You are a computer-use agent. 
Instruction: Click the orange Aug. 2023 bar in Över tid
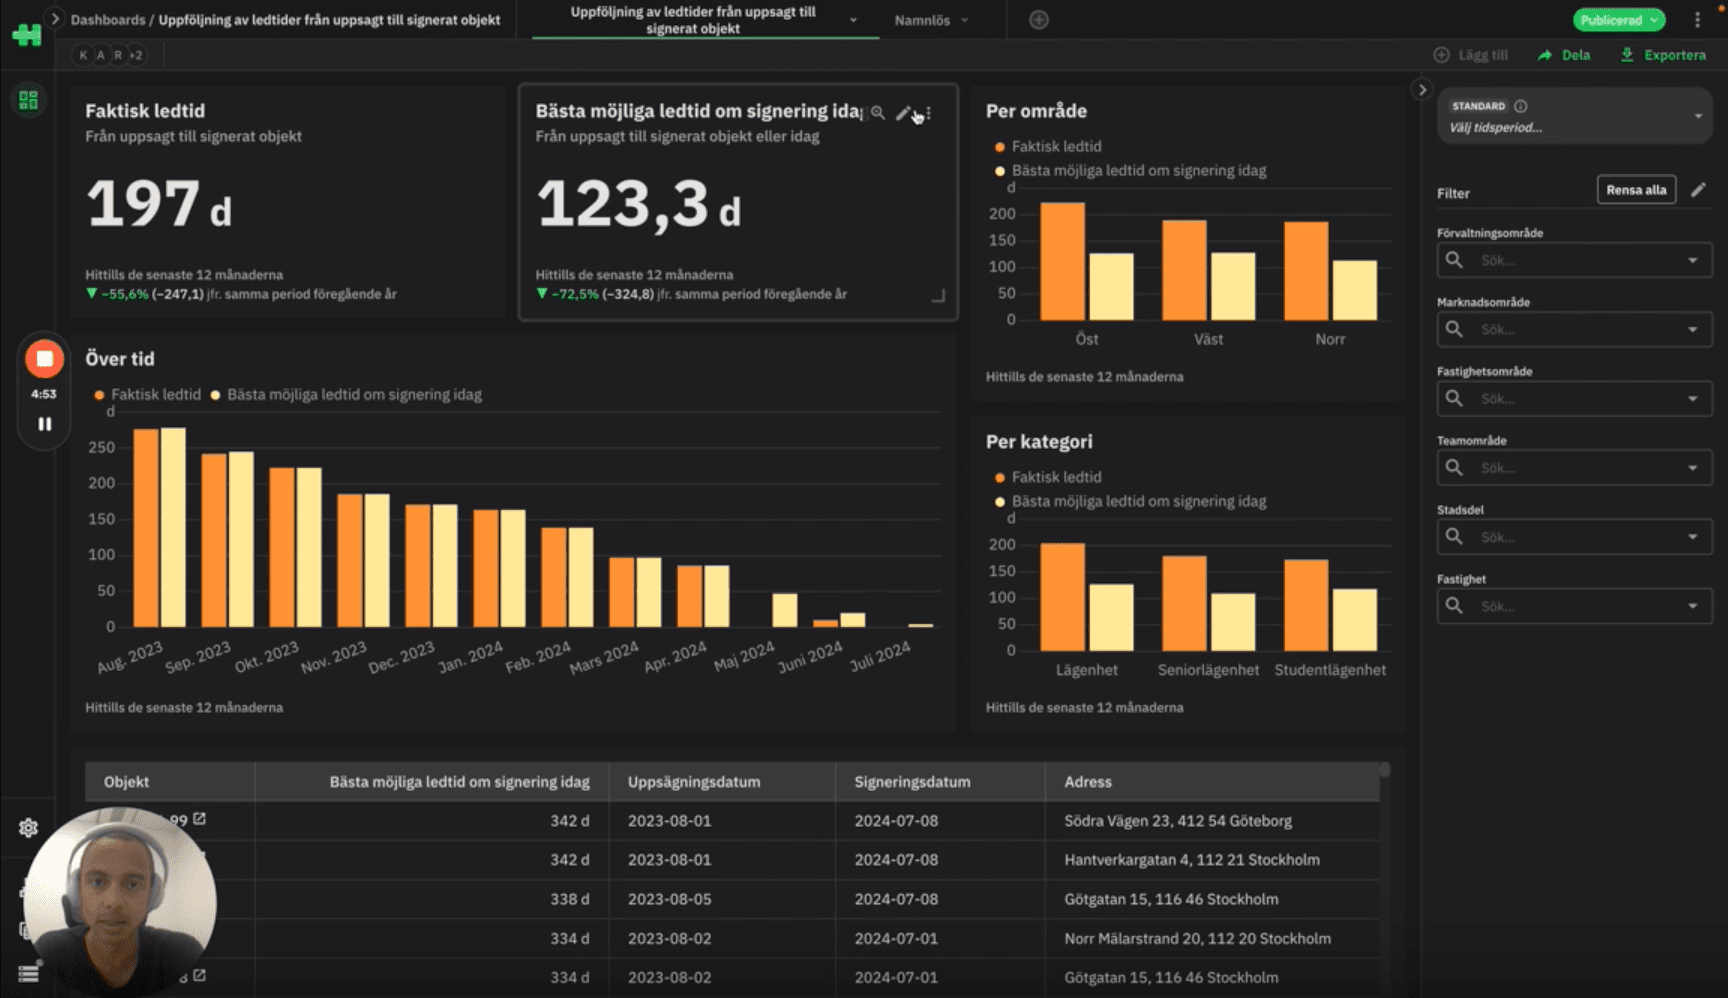pyautogui.click(x=146, y=528)
